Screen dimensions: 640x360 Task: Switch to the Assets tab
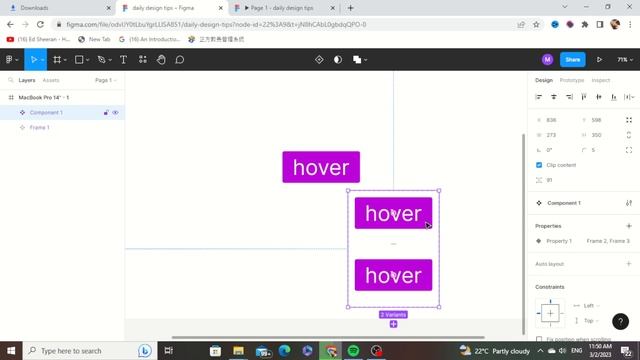51,80
